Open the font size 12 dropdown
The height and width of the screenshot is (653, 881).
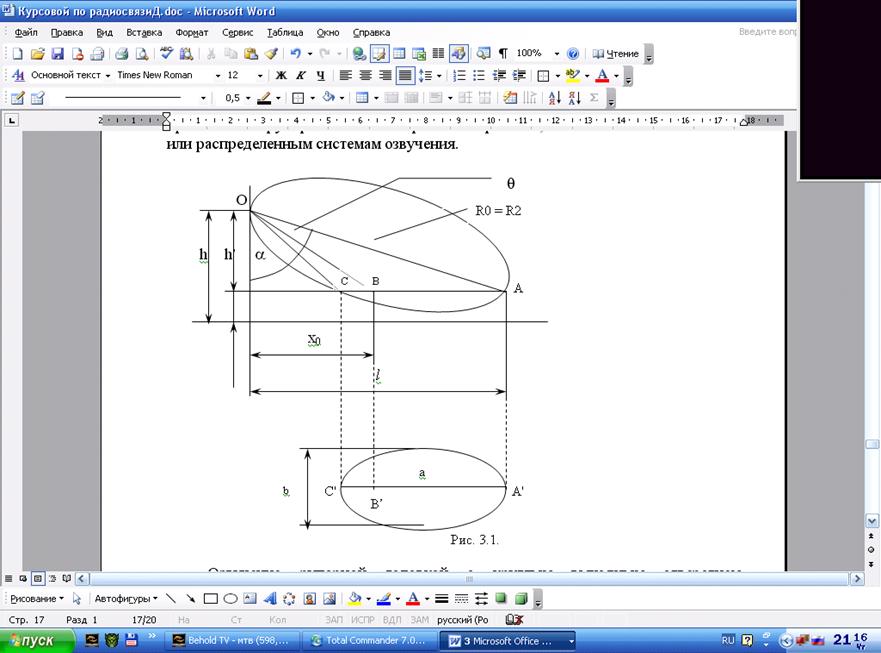coord(260,76)
